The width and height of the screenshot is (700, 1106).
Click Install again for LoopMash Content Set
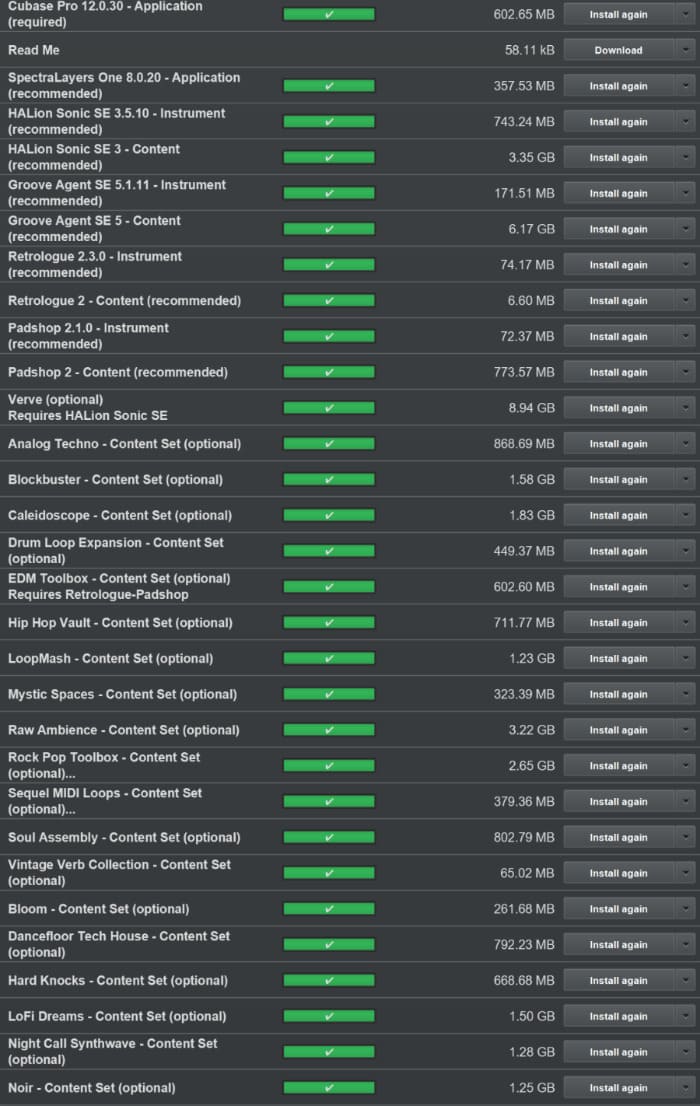click(619, 659)
